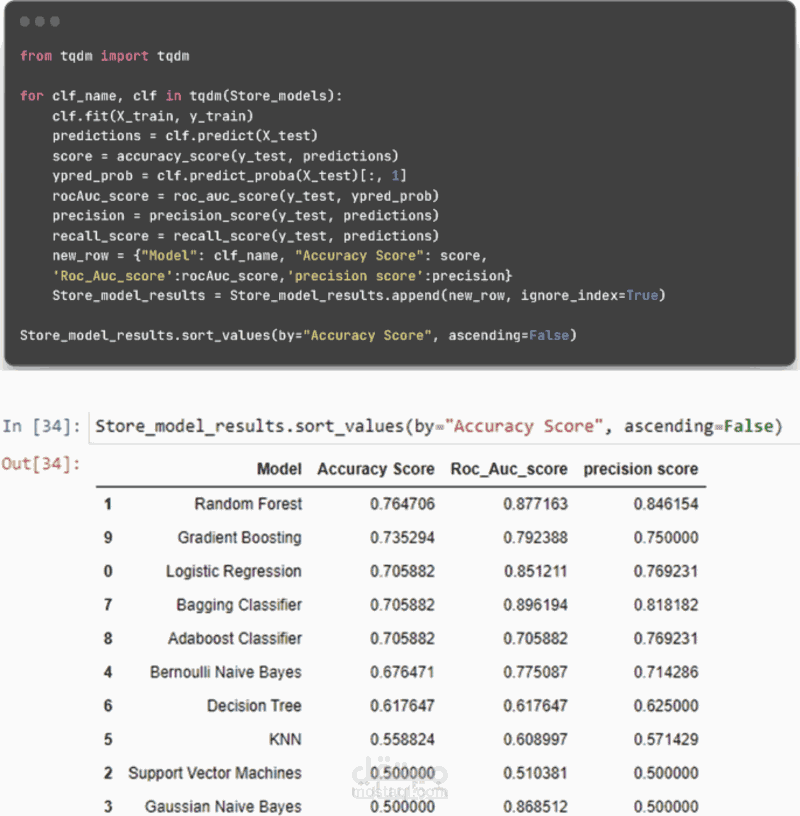Click the "Roc_Auc_score" column header
The height and width of the screenshot is (816, 800).
coord(509,468)
